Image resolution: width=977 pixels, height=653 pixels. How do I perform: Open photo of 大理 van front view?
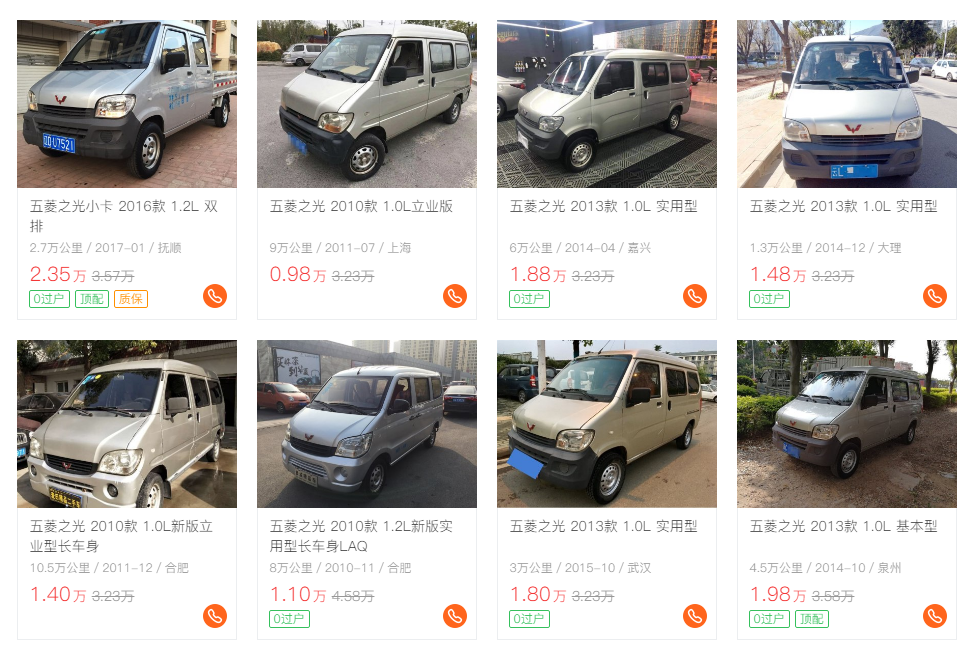(x=847, y=103)
